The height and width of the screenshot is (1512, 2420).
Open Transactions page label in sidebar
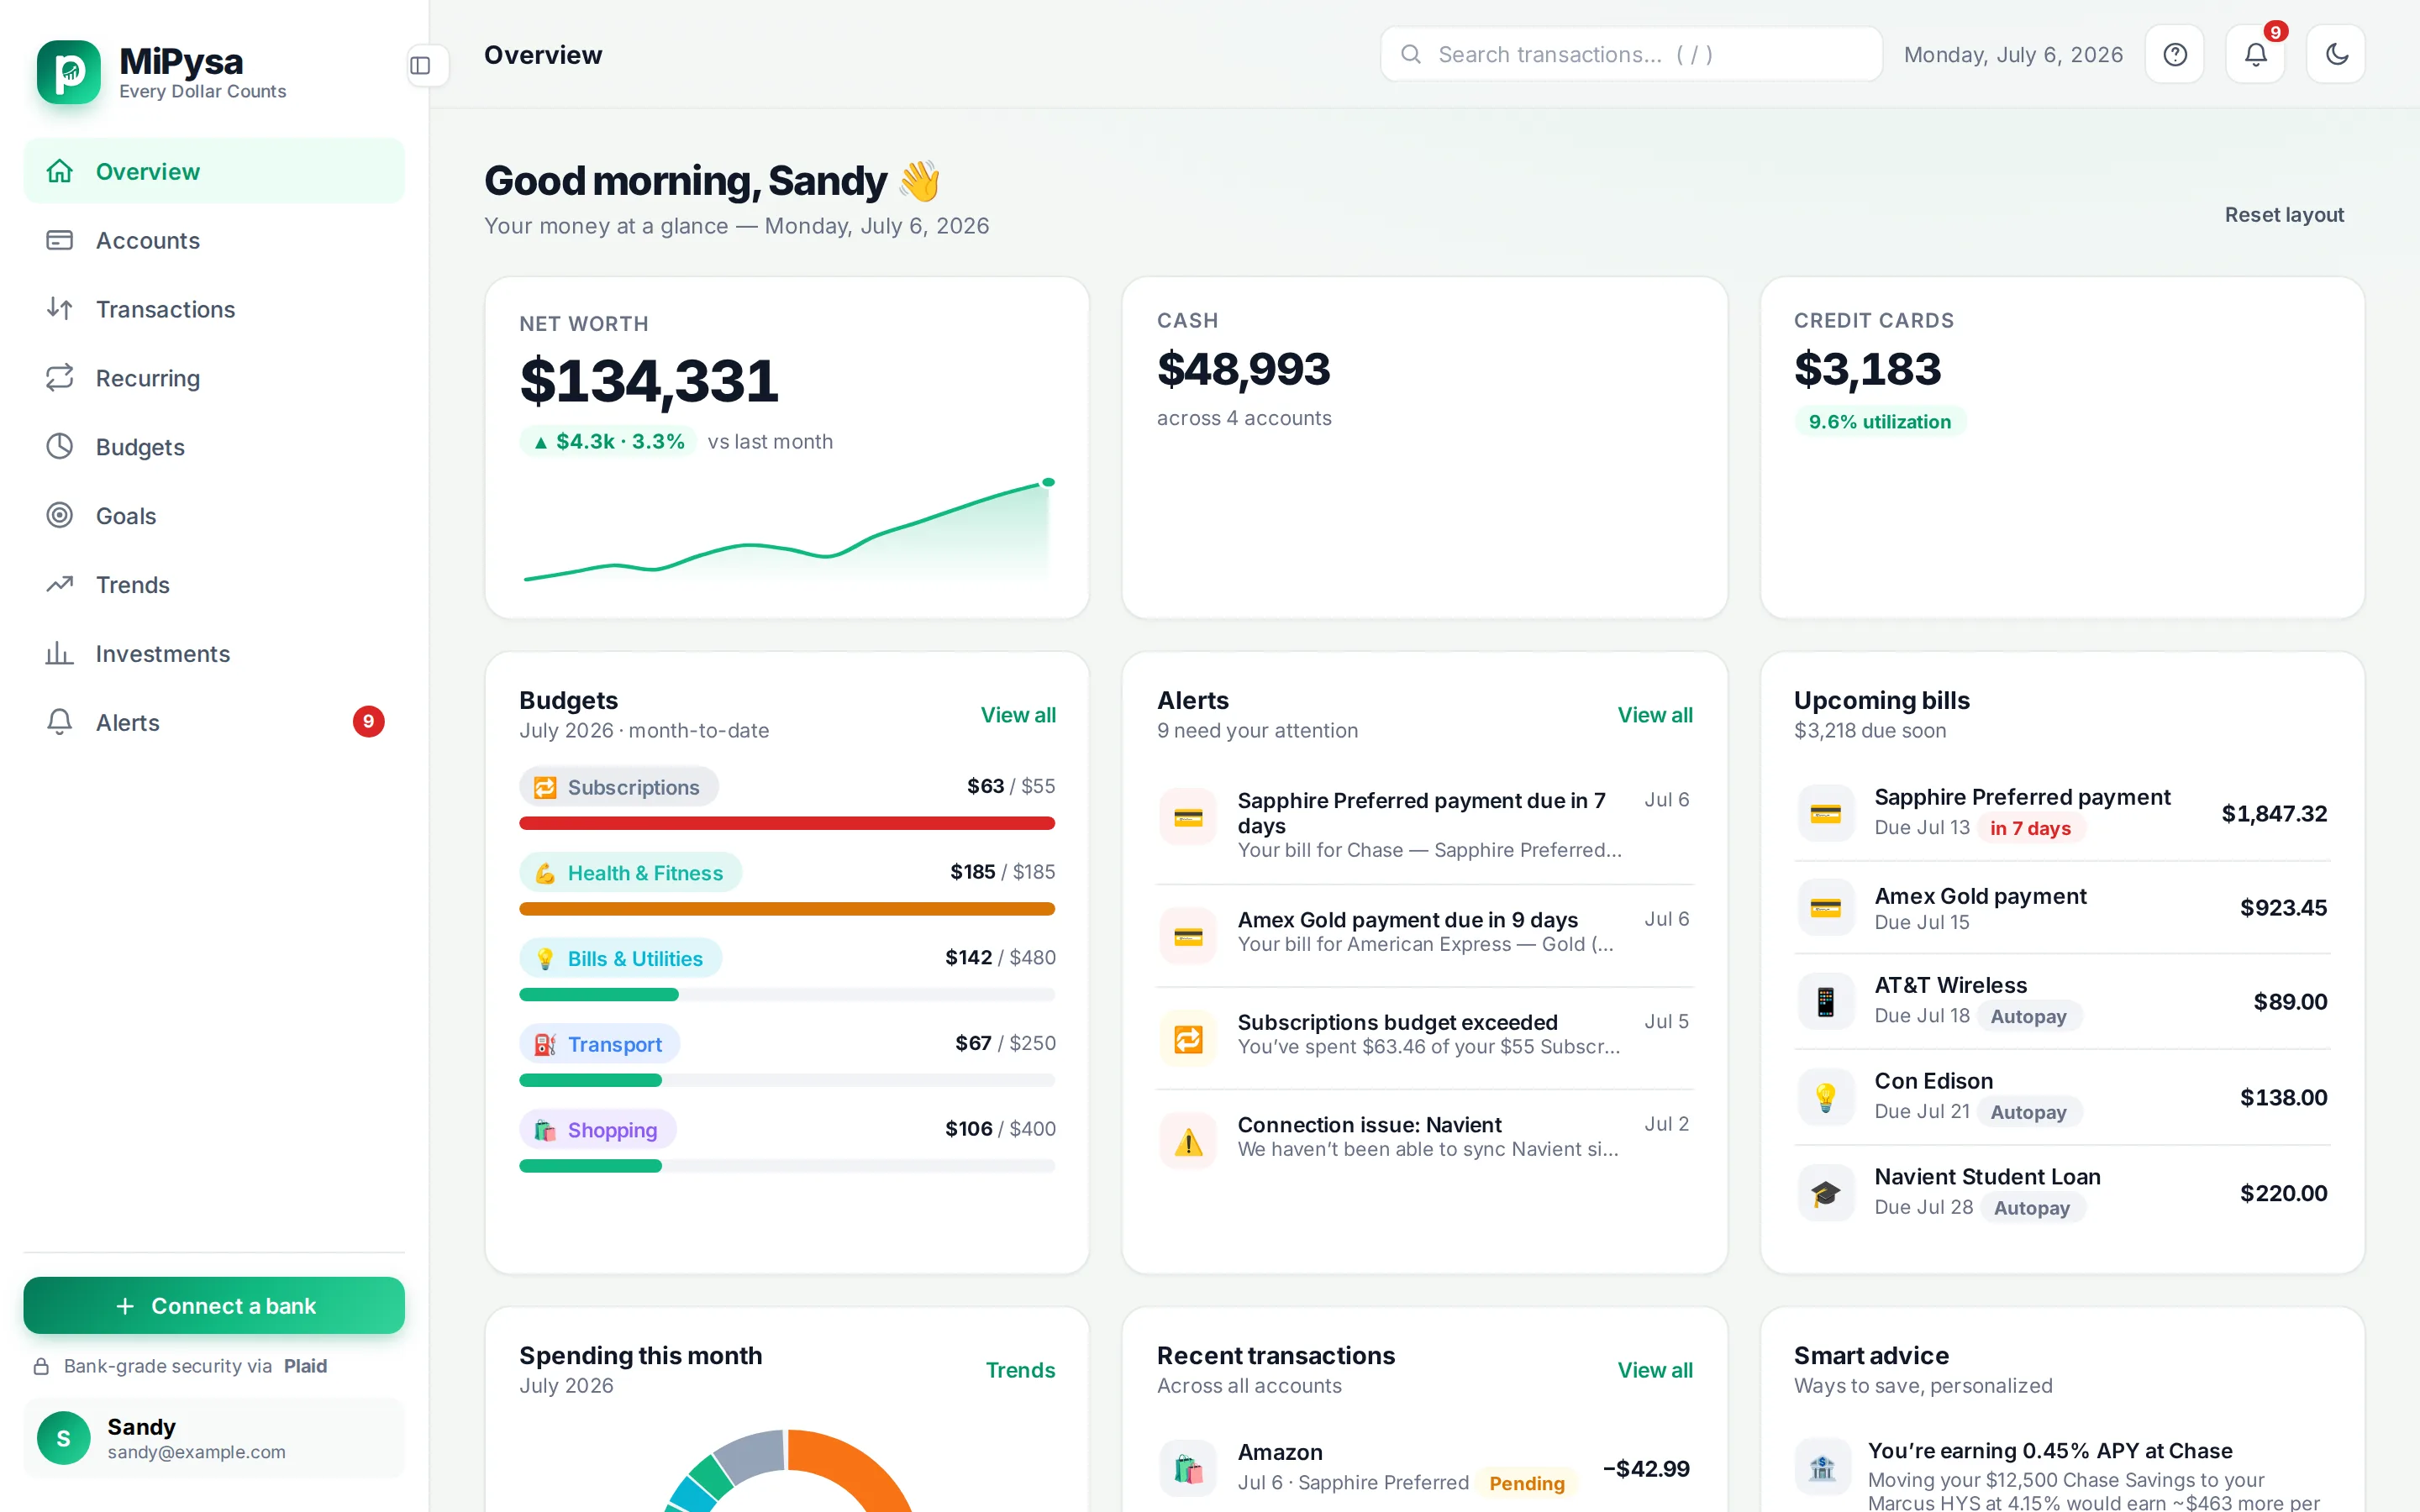[x=166, y=309]
